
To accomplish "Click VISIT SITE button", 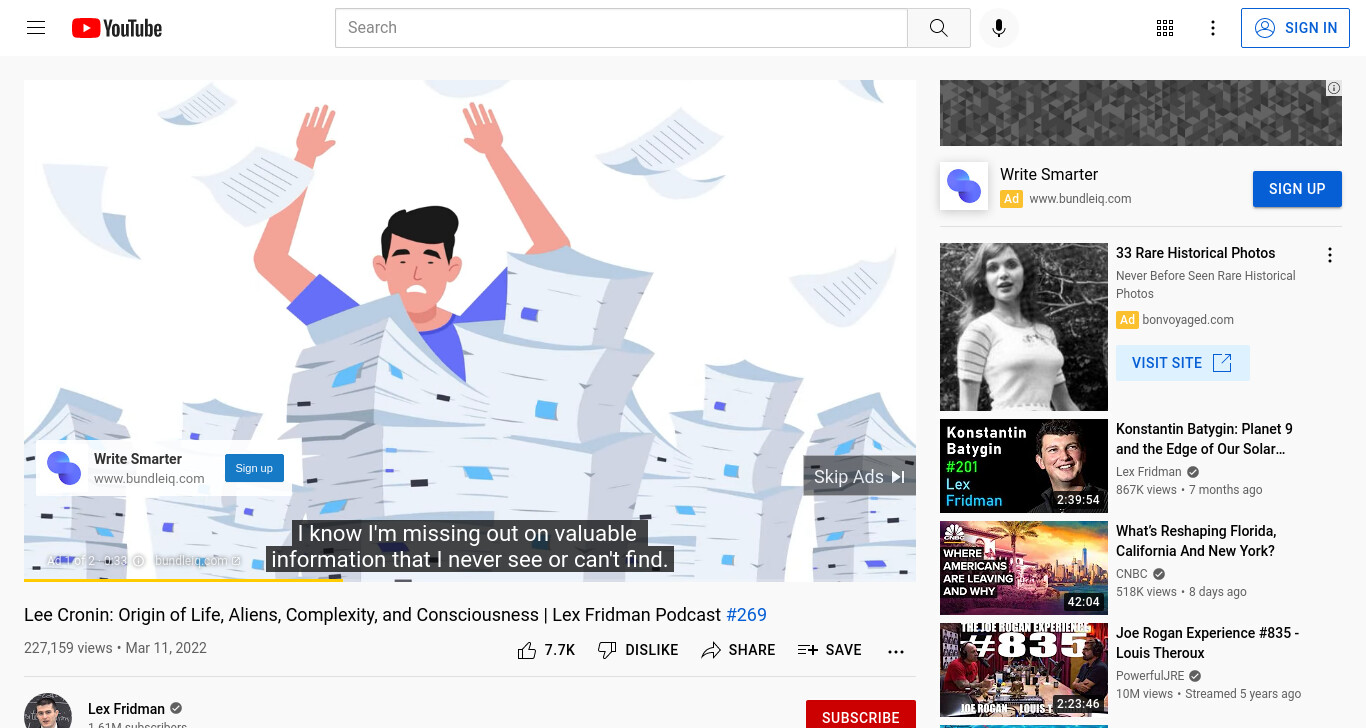I will 1182,363.
